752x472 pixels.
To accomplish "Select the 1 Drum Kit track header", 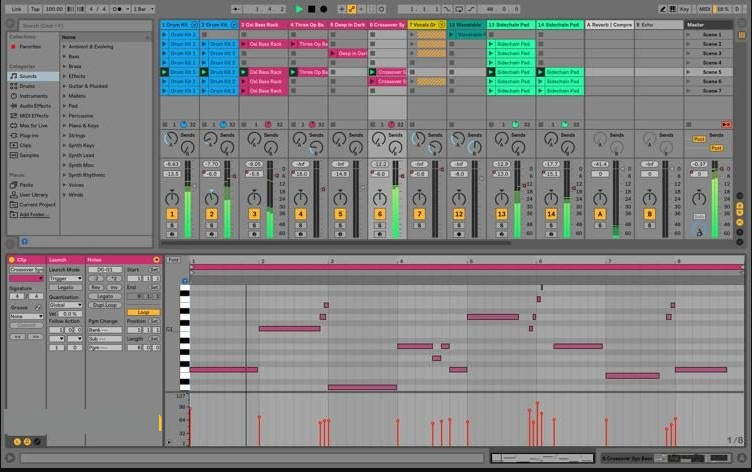I will tap(179, 24).
